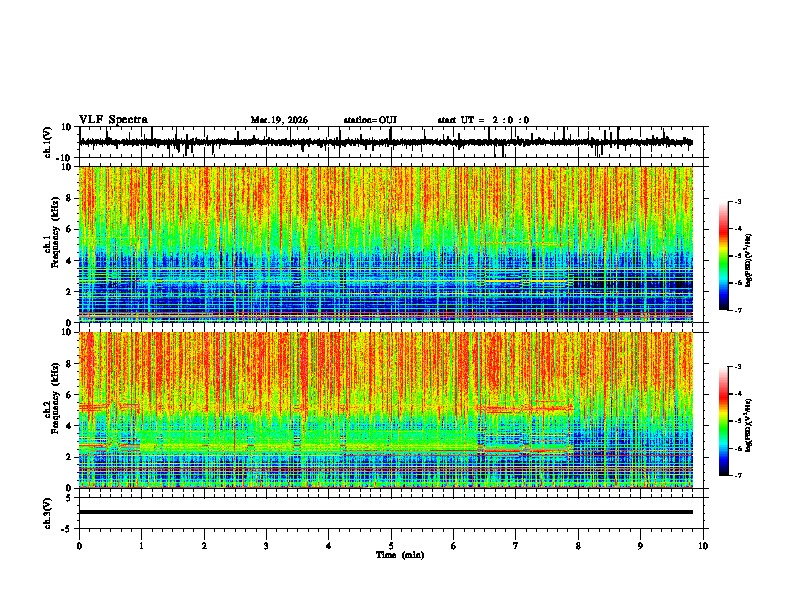Click inside the ch.2 frequency spectrogram
Screen dimensions: 792x612
coord(386,410)
